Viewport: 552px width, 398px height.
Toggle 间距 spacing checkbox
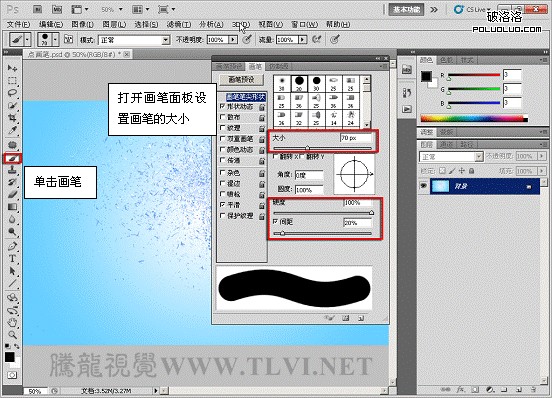tap(276, 222)
